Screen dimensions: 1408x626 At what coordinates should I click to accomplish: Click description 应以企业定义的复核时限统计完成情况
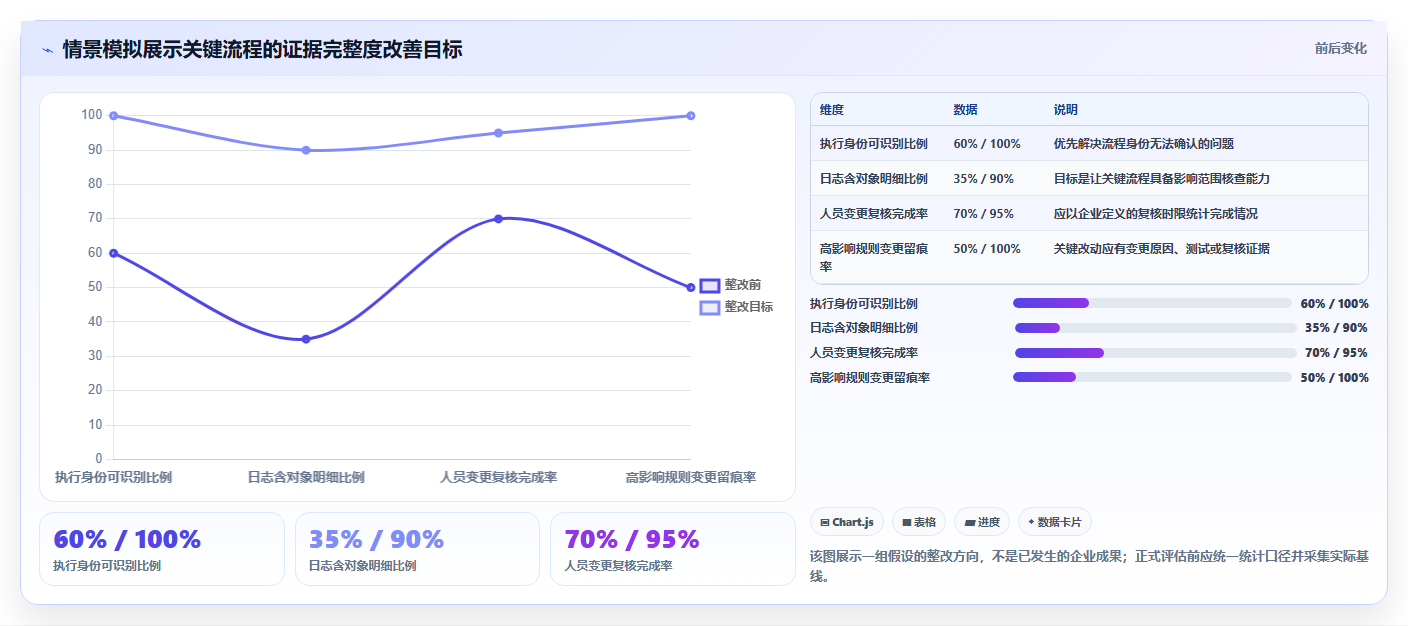pyautogui.click(x=1156, y=214)
